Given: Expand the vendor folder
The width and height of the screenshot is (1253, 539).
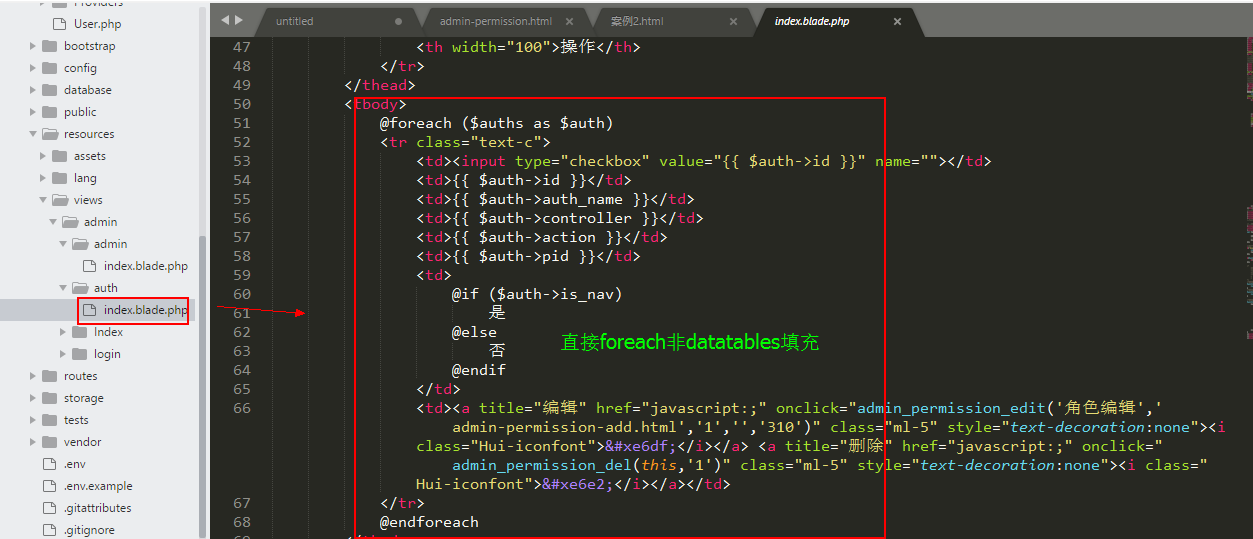Looking at the screenshot, I should pyautogui.click(x=34, y=442).
